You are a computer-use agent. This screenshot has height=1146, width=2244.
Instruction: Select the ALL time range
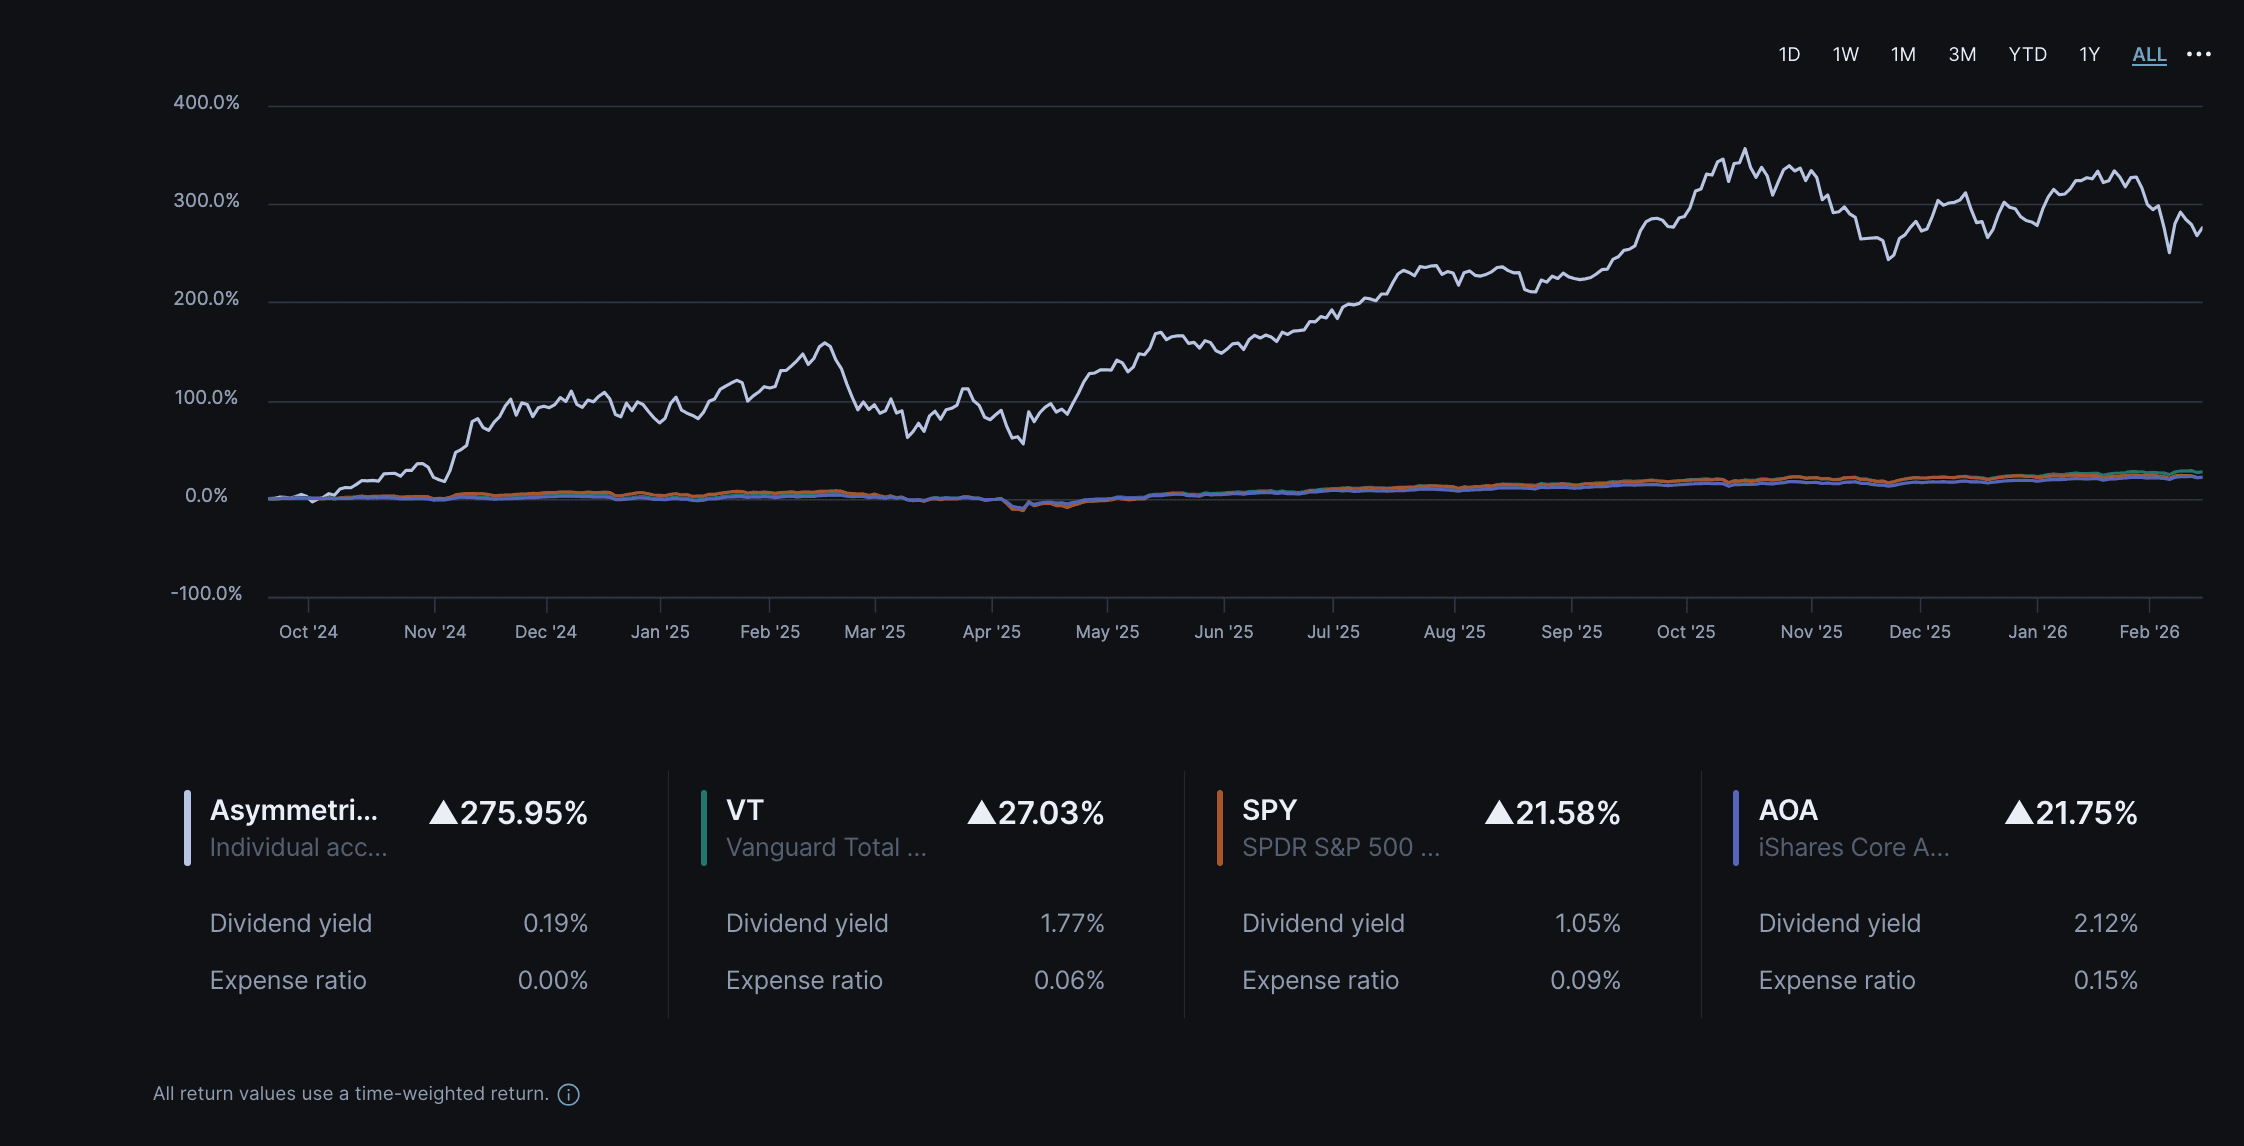point(2148,54)
